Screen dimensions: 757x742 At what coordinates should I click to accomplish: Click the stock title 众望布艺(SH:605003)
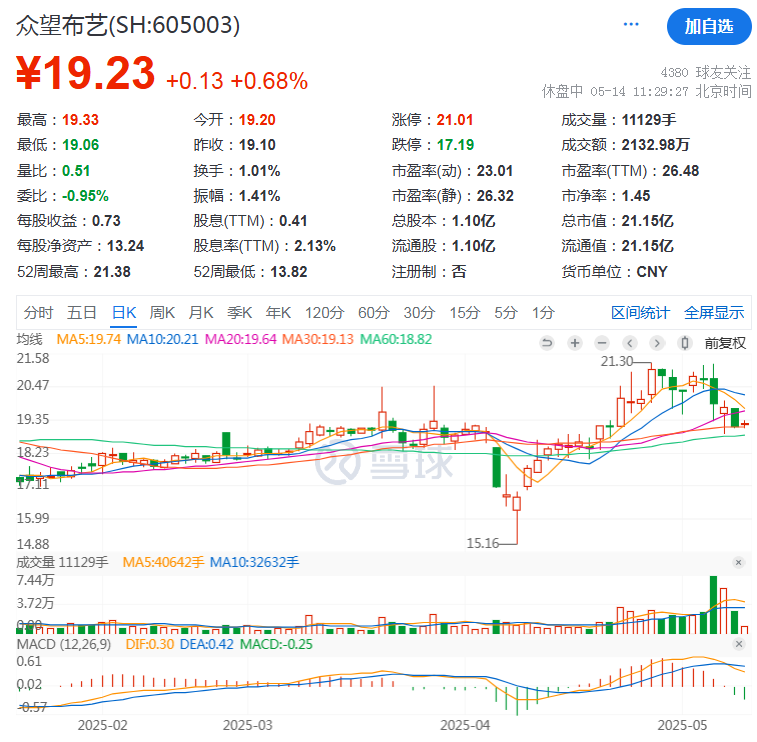tap(128, 25)
